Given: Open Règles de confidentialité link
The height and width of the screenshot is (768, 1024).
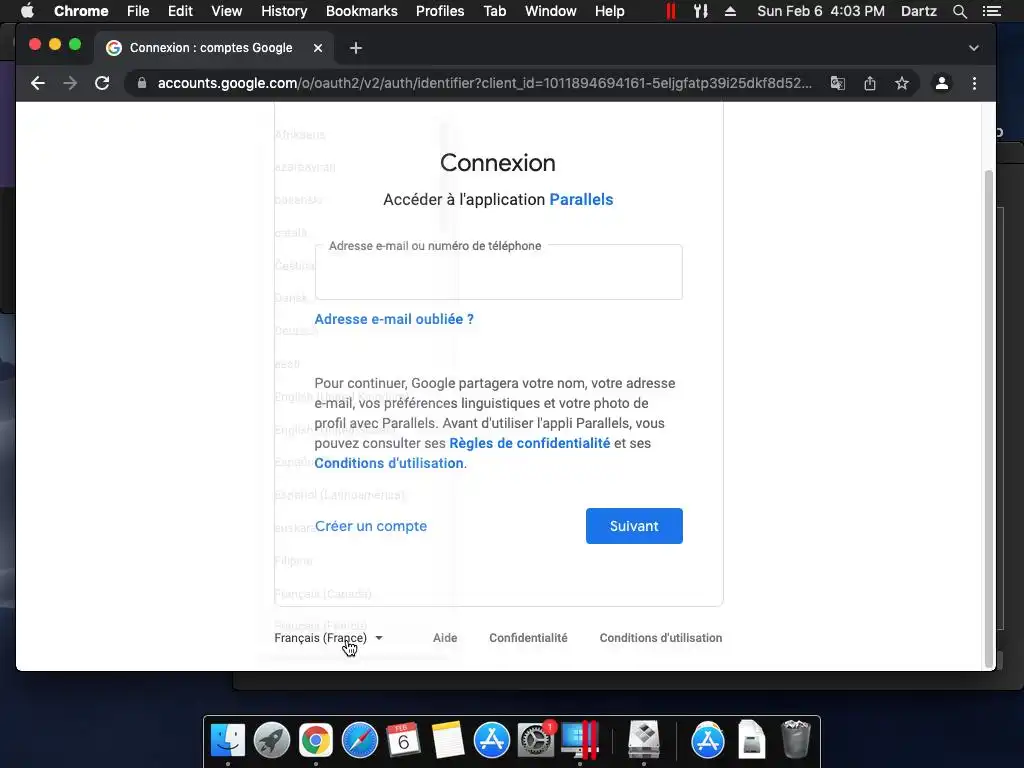Looking at the screenshot, I should point(530,443).
